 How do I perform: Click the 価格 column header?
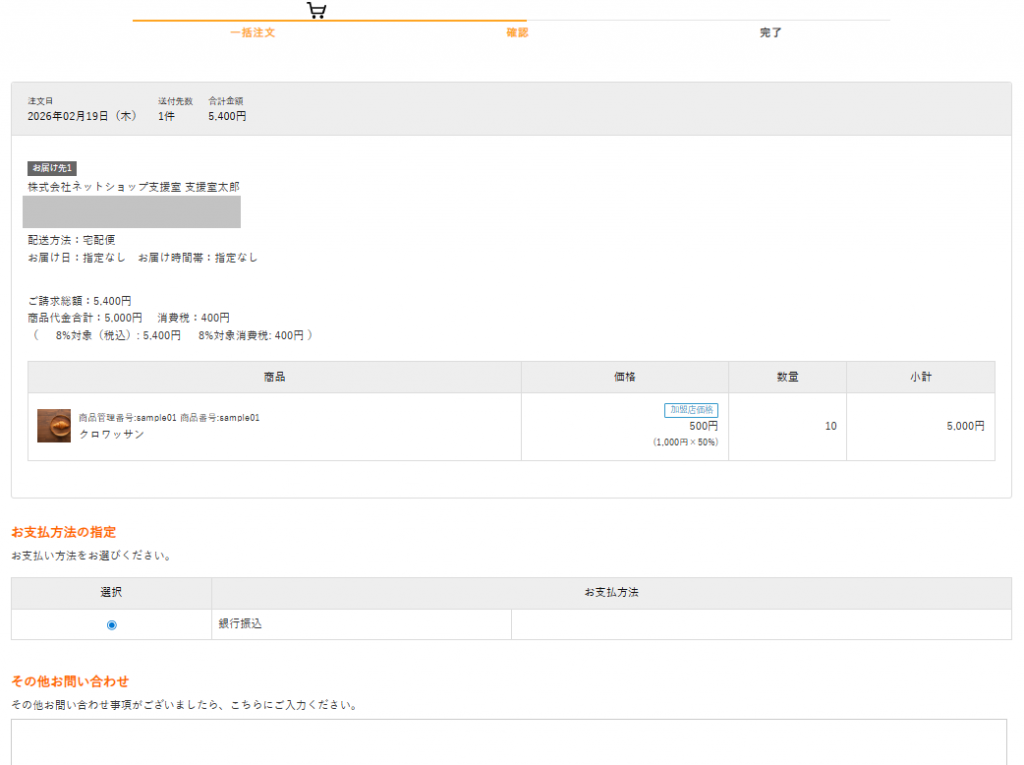(624, 377)
